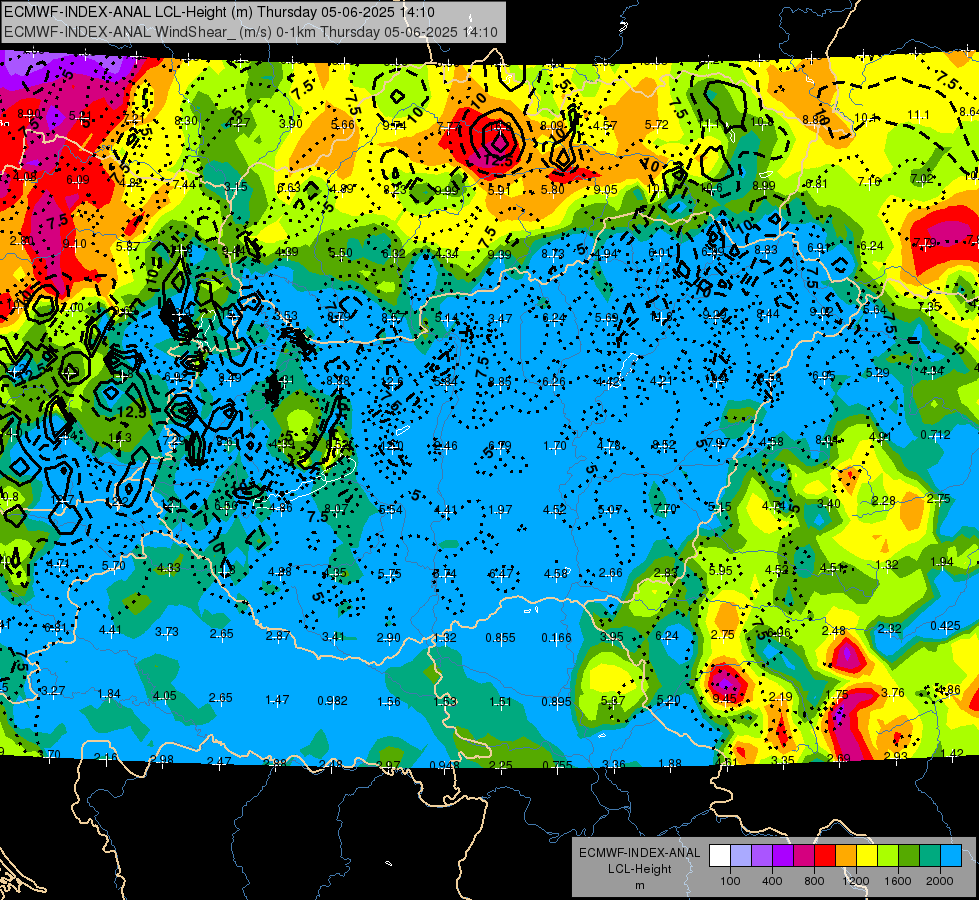The image size is (979, 900).
Task: Click the wind shear value 1.70
Action: click(x=555, y=446)
